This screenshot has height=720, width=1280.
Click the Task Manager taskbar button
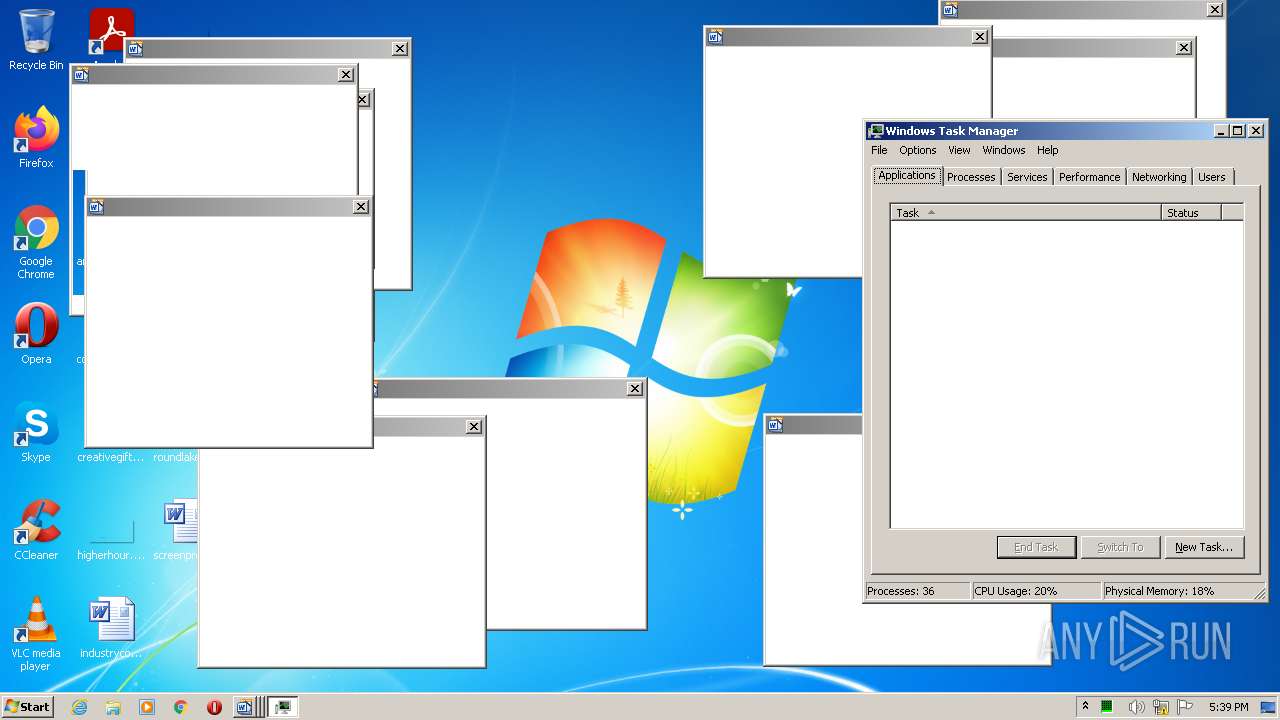[x=283, y=707]
